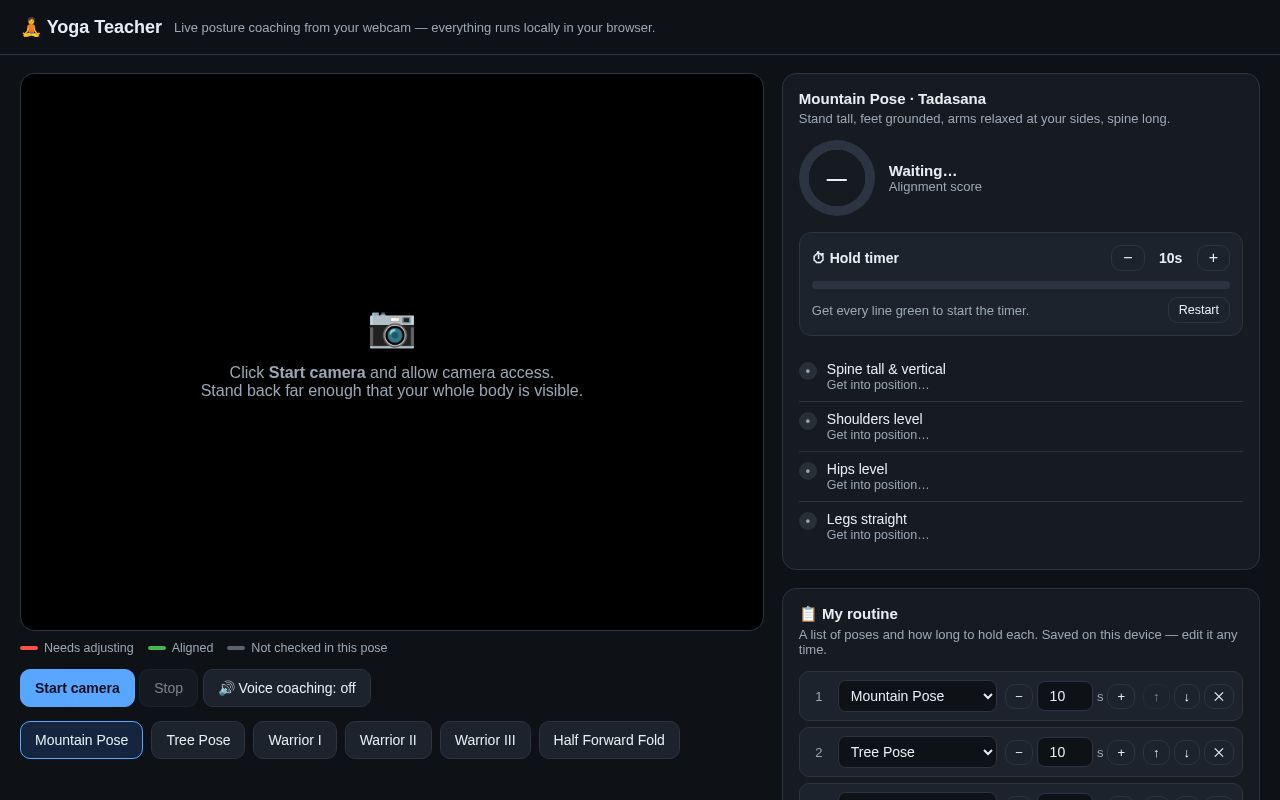Remove Tree Pose from routine
Viewport: 1280px width, 800px height.
click(1219, 752)
